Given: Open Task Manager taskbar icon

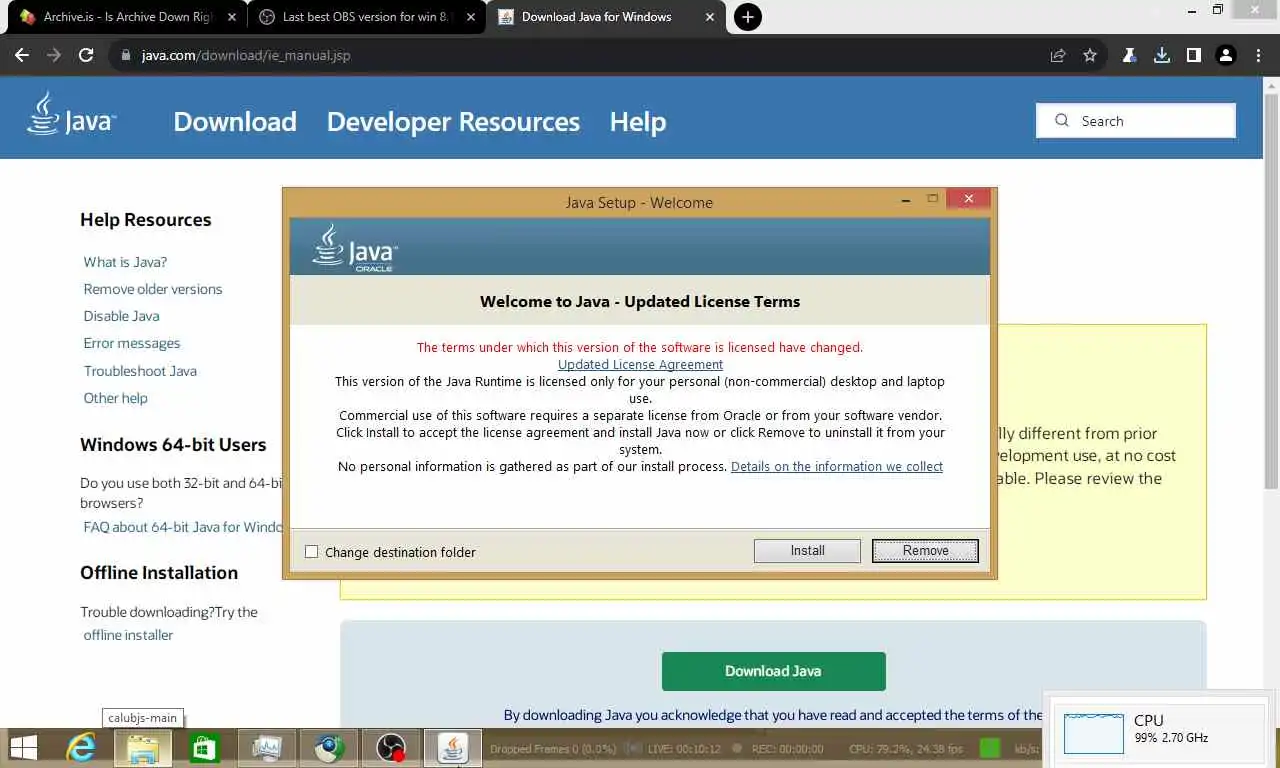Looking at the screenshot, I should point(267,748).
